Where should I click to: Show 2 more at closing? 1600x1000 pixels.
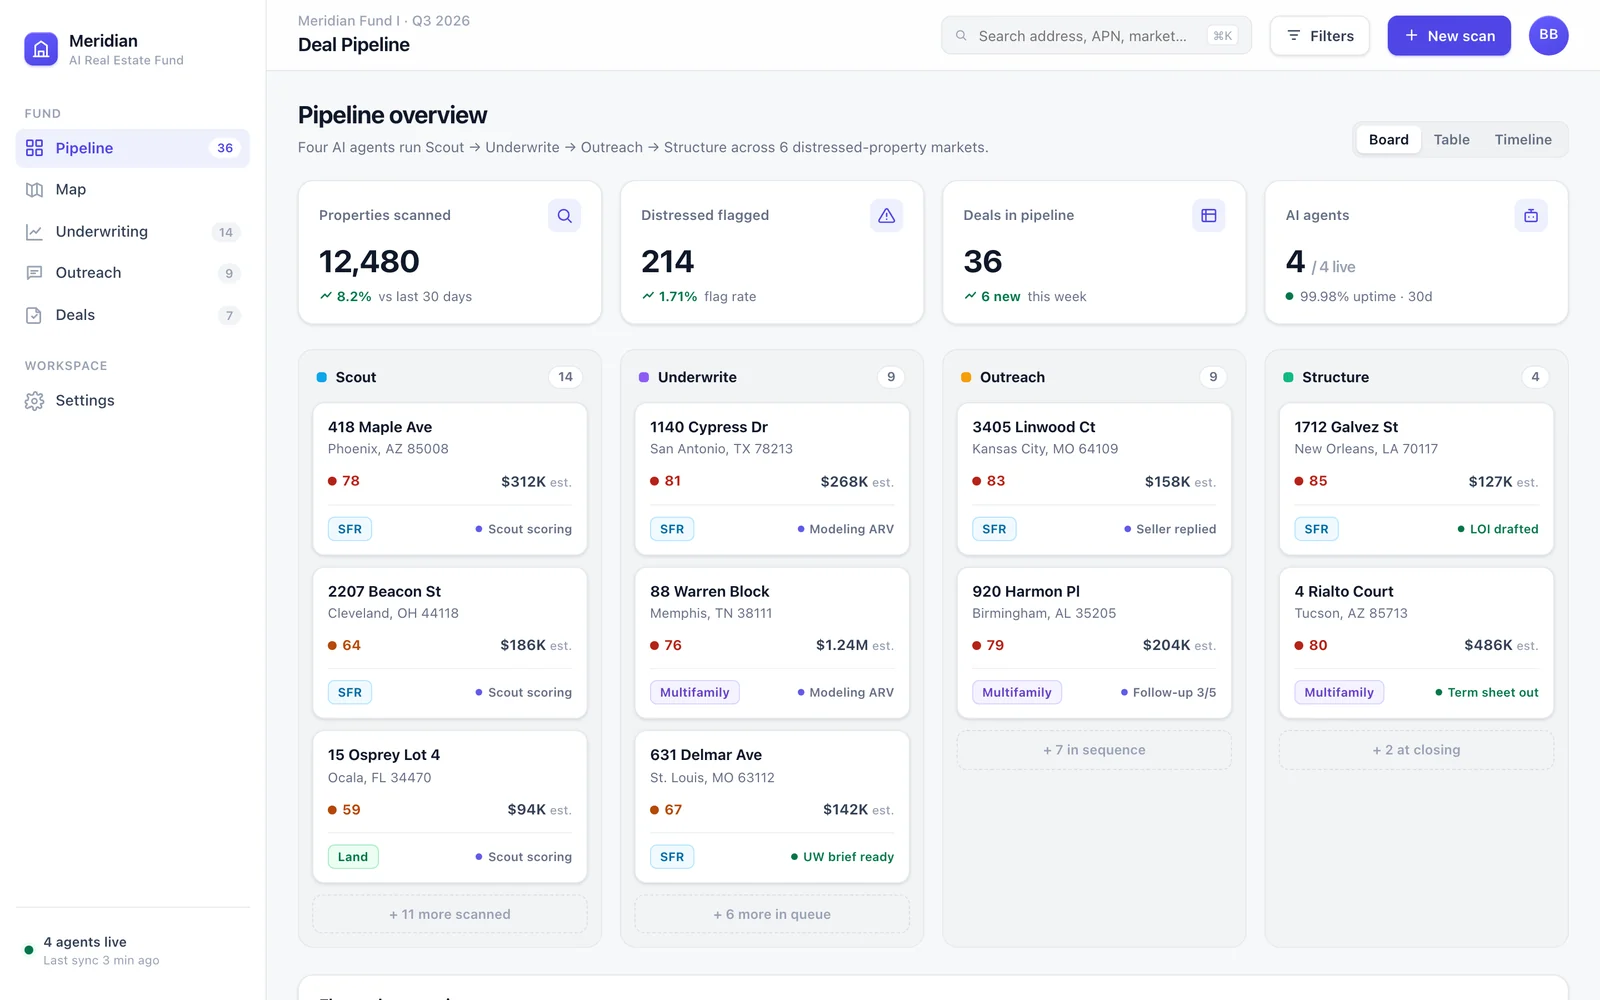point(1416,750)
